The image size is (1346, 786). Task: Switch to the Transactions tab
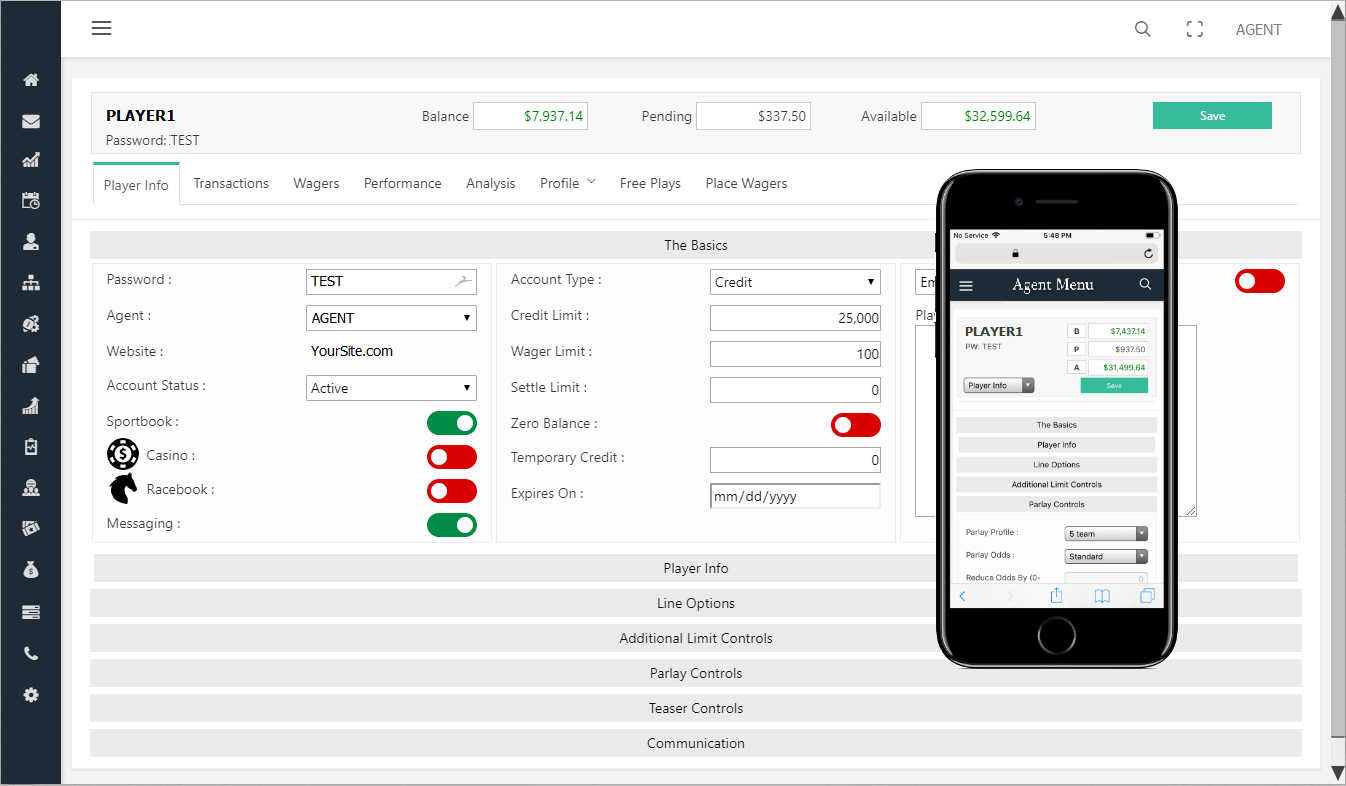tap(231, 183)
